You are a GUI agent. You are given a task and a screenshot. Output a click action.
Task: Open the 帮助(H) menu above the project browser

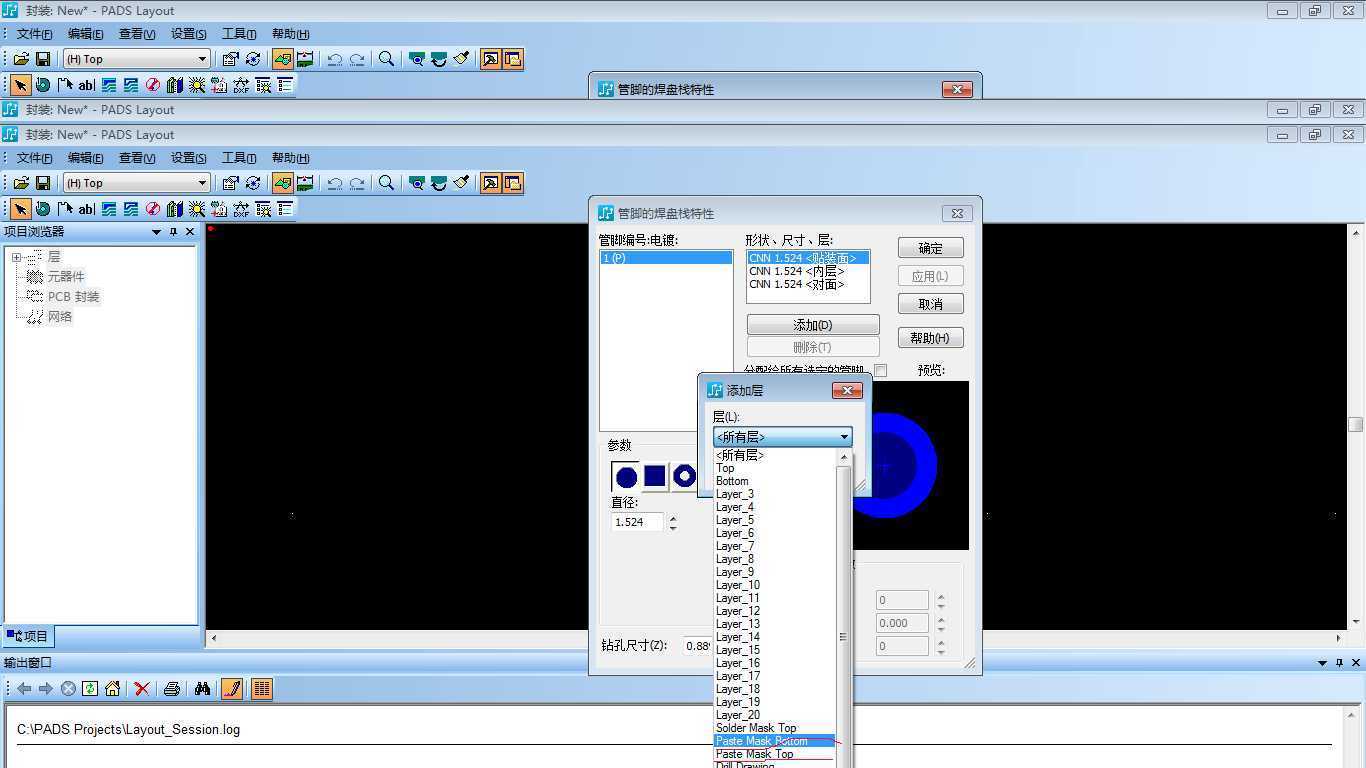pos(291,158)
